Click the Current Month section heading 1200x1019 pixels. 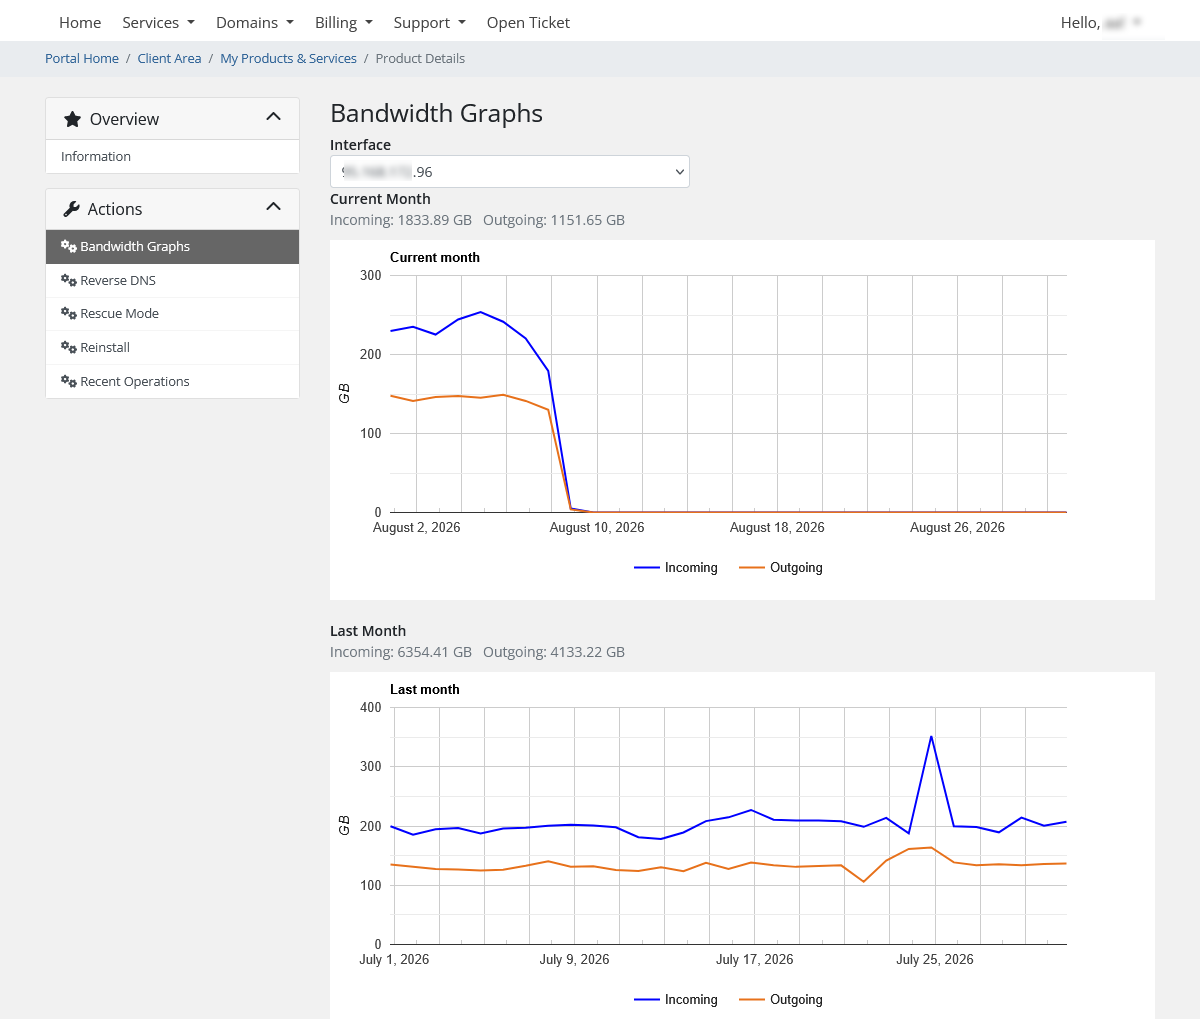click(x=380, y=199)
